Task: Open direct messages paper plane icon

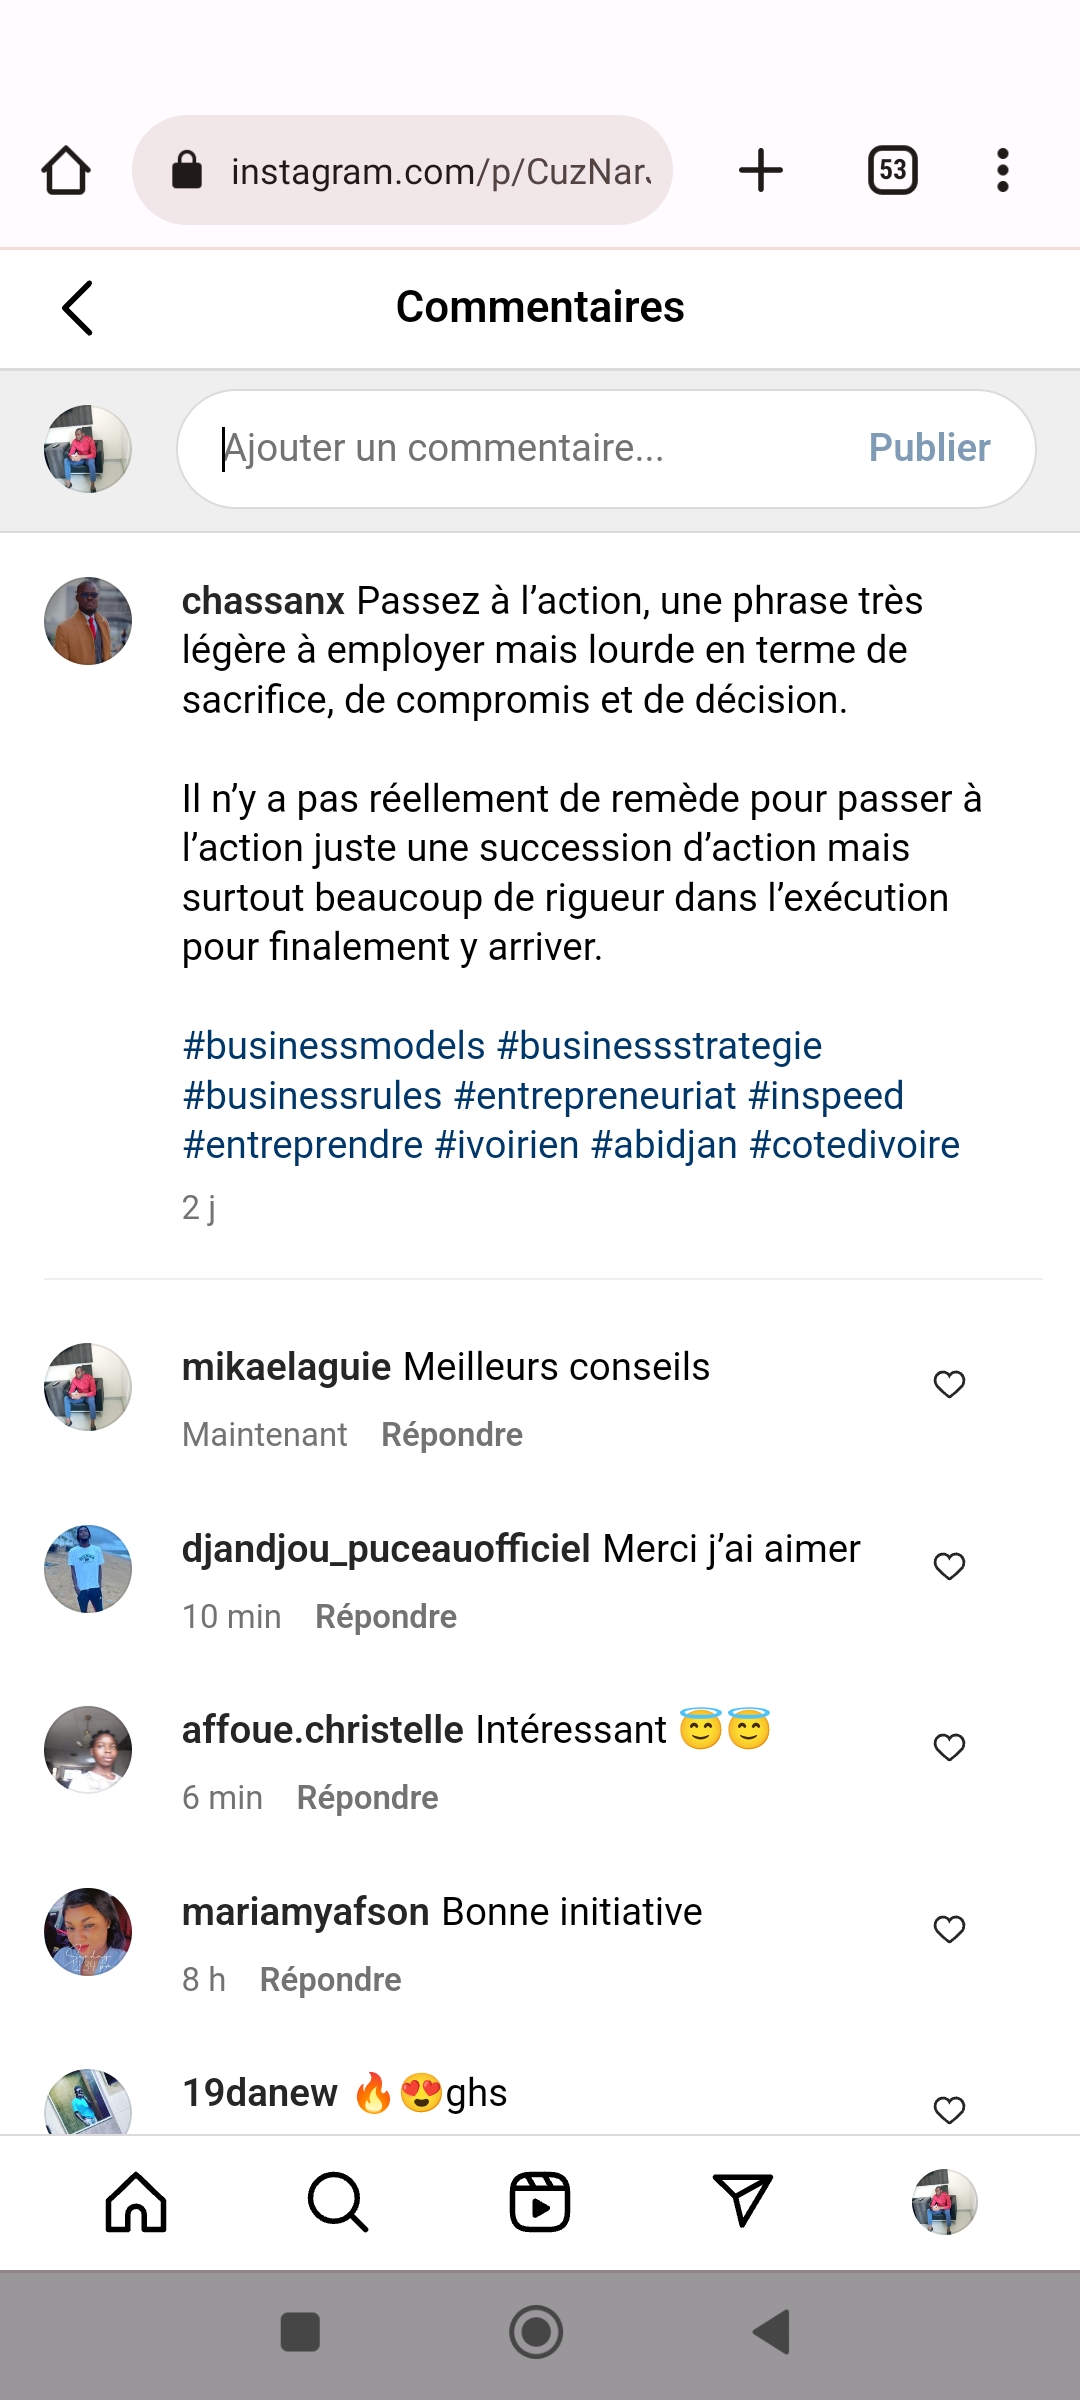Action: 742,2202
